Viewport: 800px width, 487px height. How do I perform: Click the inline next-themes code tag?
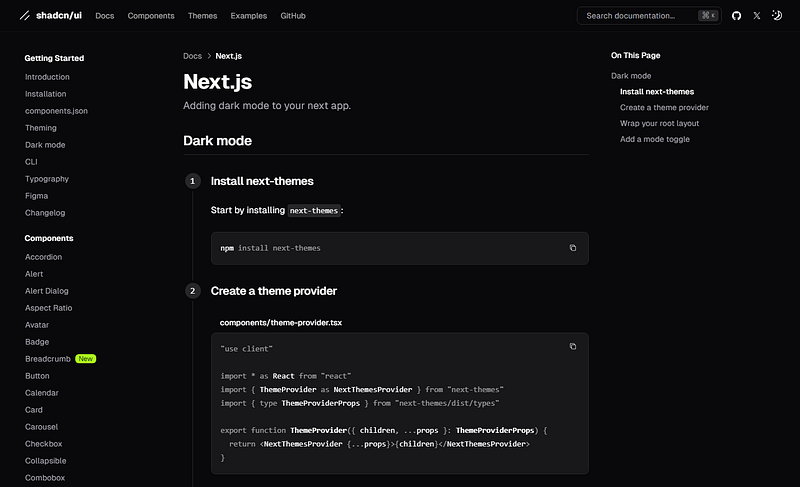coord(314,211)
